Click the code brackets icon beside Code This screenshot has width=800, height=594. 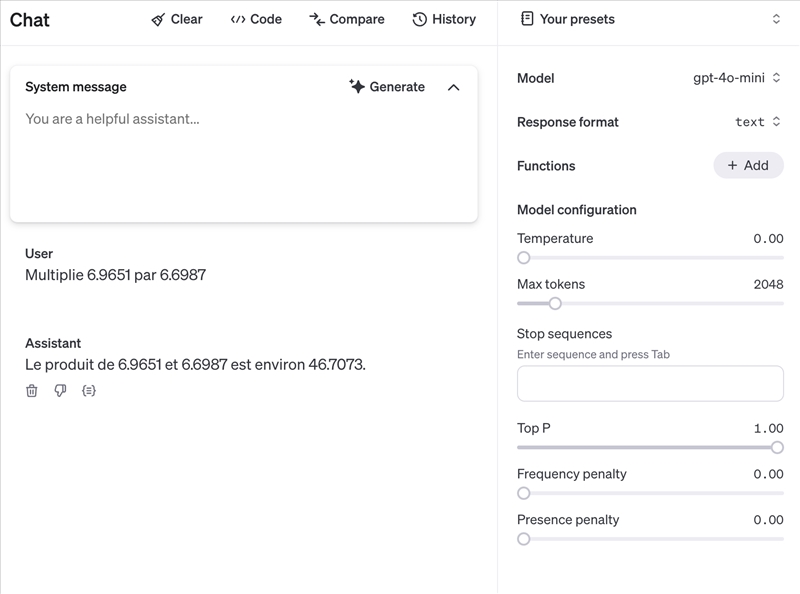pos(238,19)
